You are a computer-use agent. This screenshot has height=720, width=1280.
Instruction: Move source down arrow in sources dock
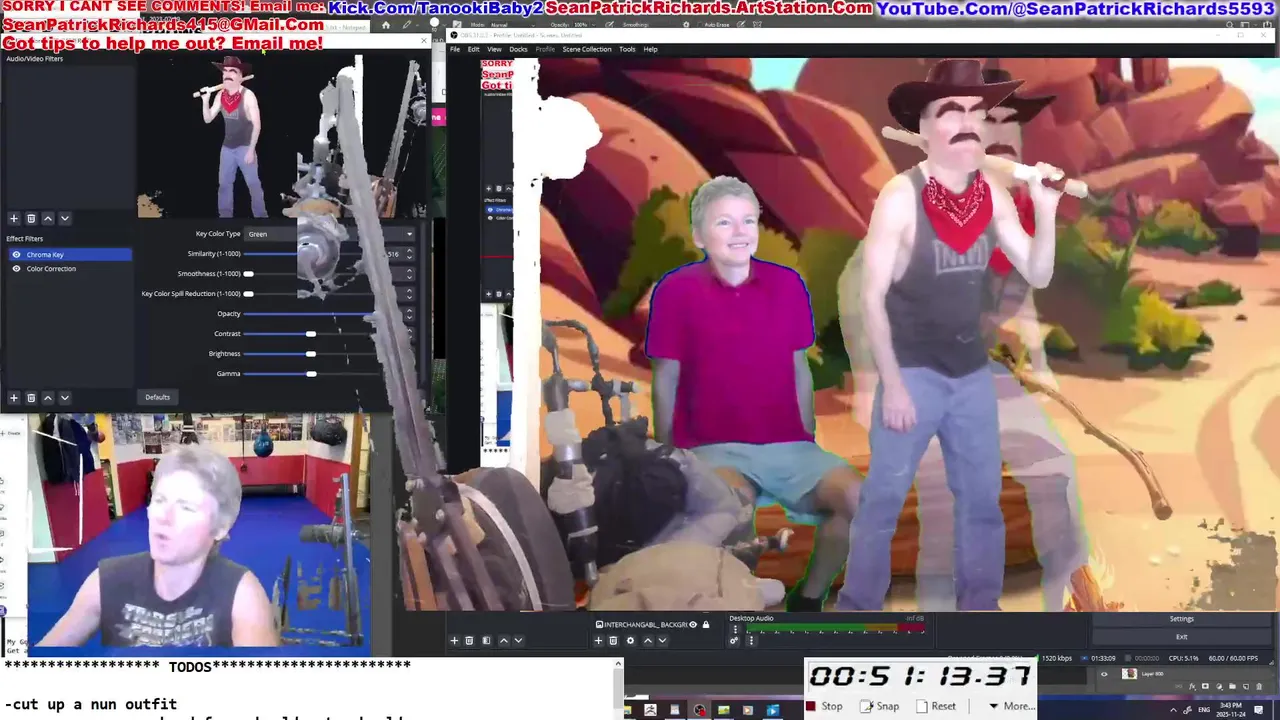(x=662, y=640)
